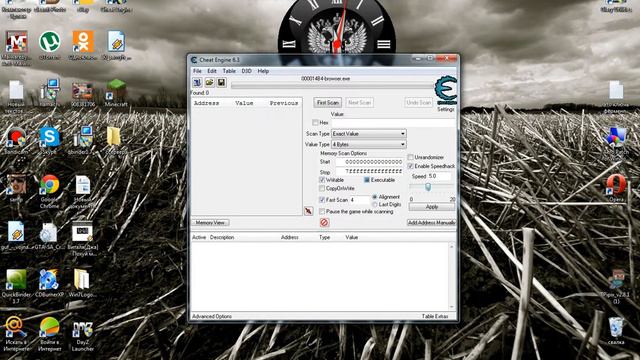Click the Stop address field

click(369, 172)
